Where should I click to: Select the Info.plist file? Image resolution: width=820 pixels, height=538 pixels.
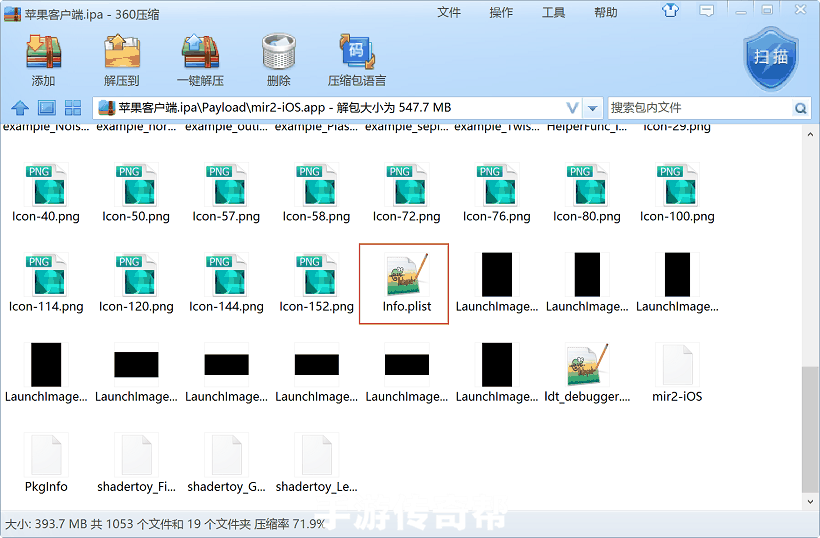click(x=407, y=283)
